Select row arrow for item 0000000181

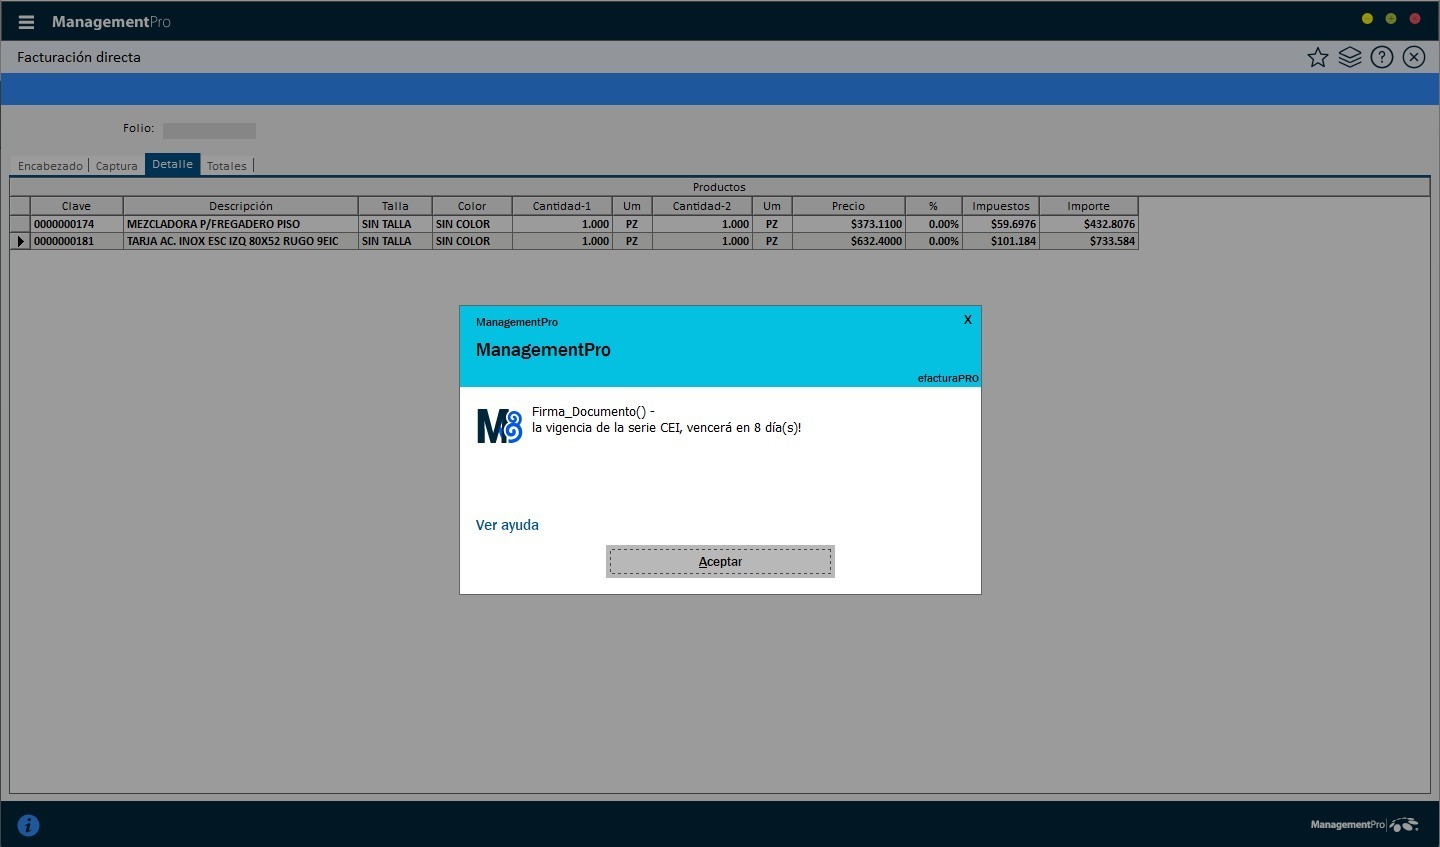(x=20, y=241)
